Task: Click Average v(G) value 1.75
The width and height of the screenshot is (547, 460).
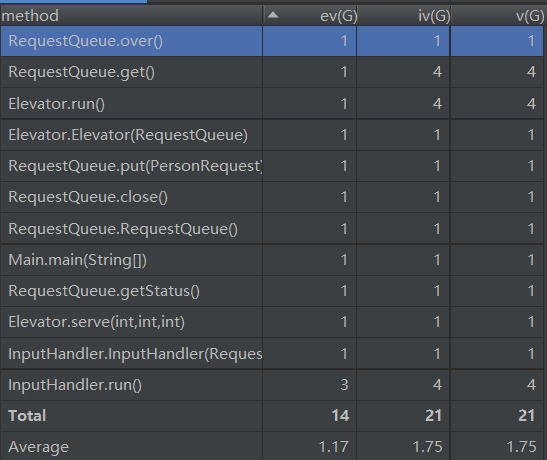Action: pyautogui.click(x=521, y=447)
